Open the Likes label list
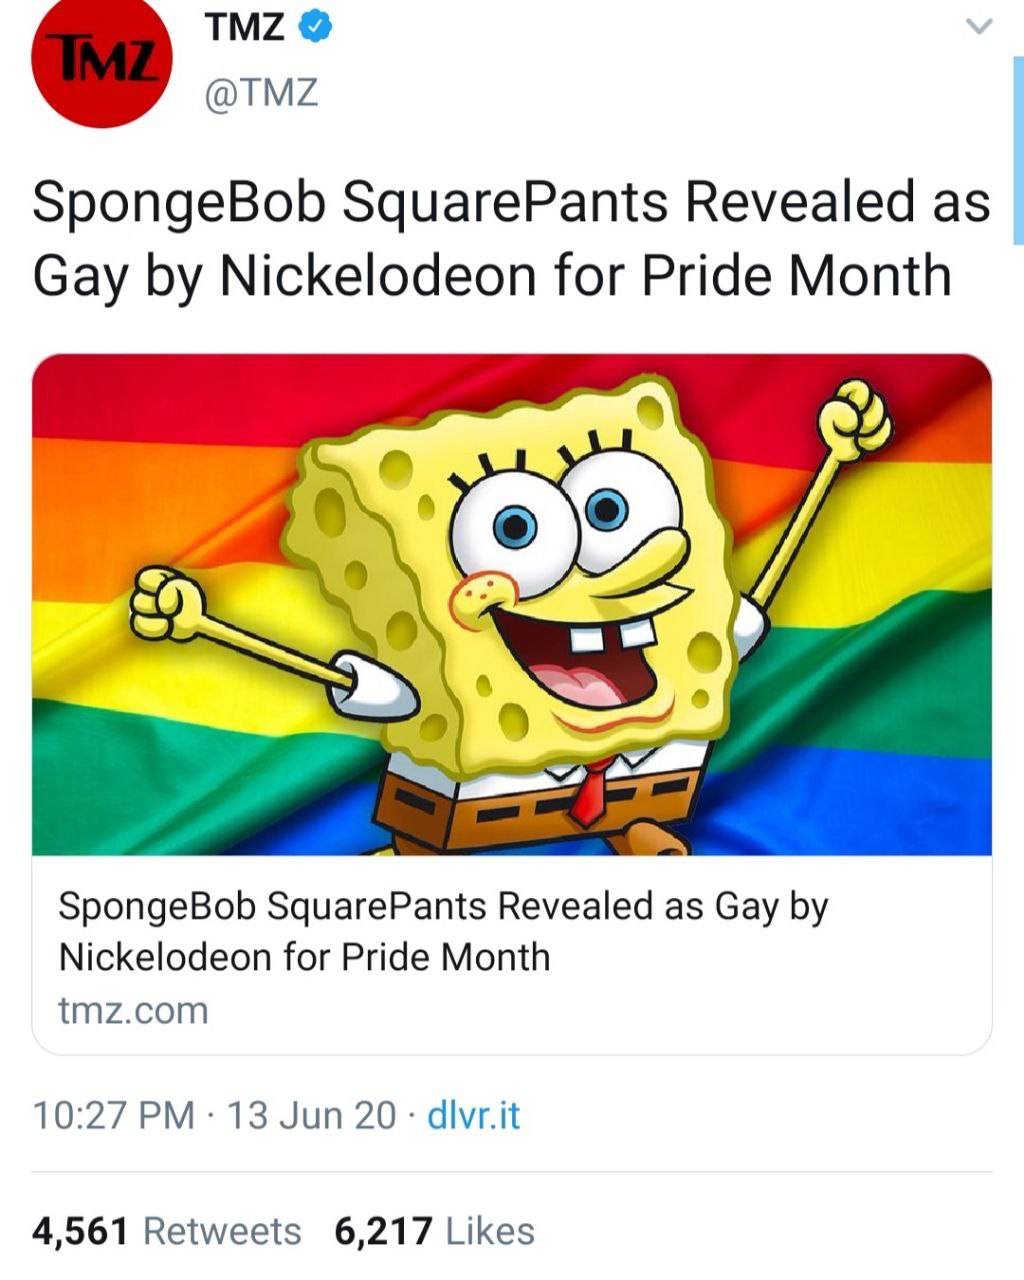 point(490,1231)
